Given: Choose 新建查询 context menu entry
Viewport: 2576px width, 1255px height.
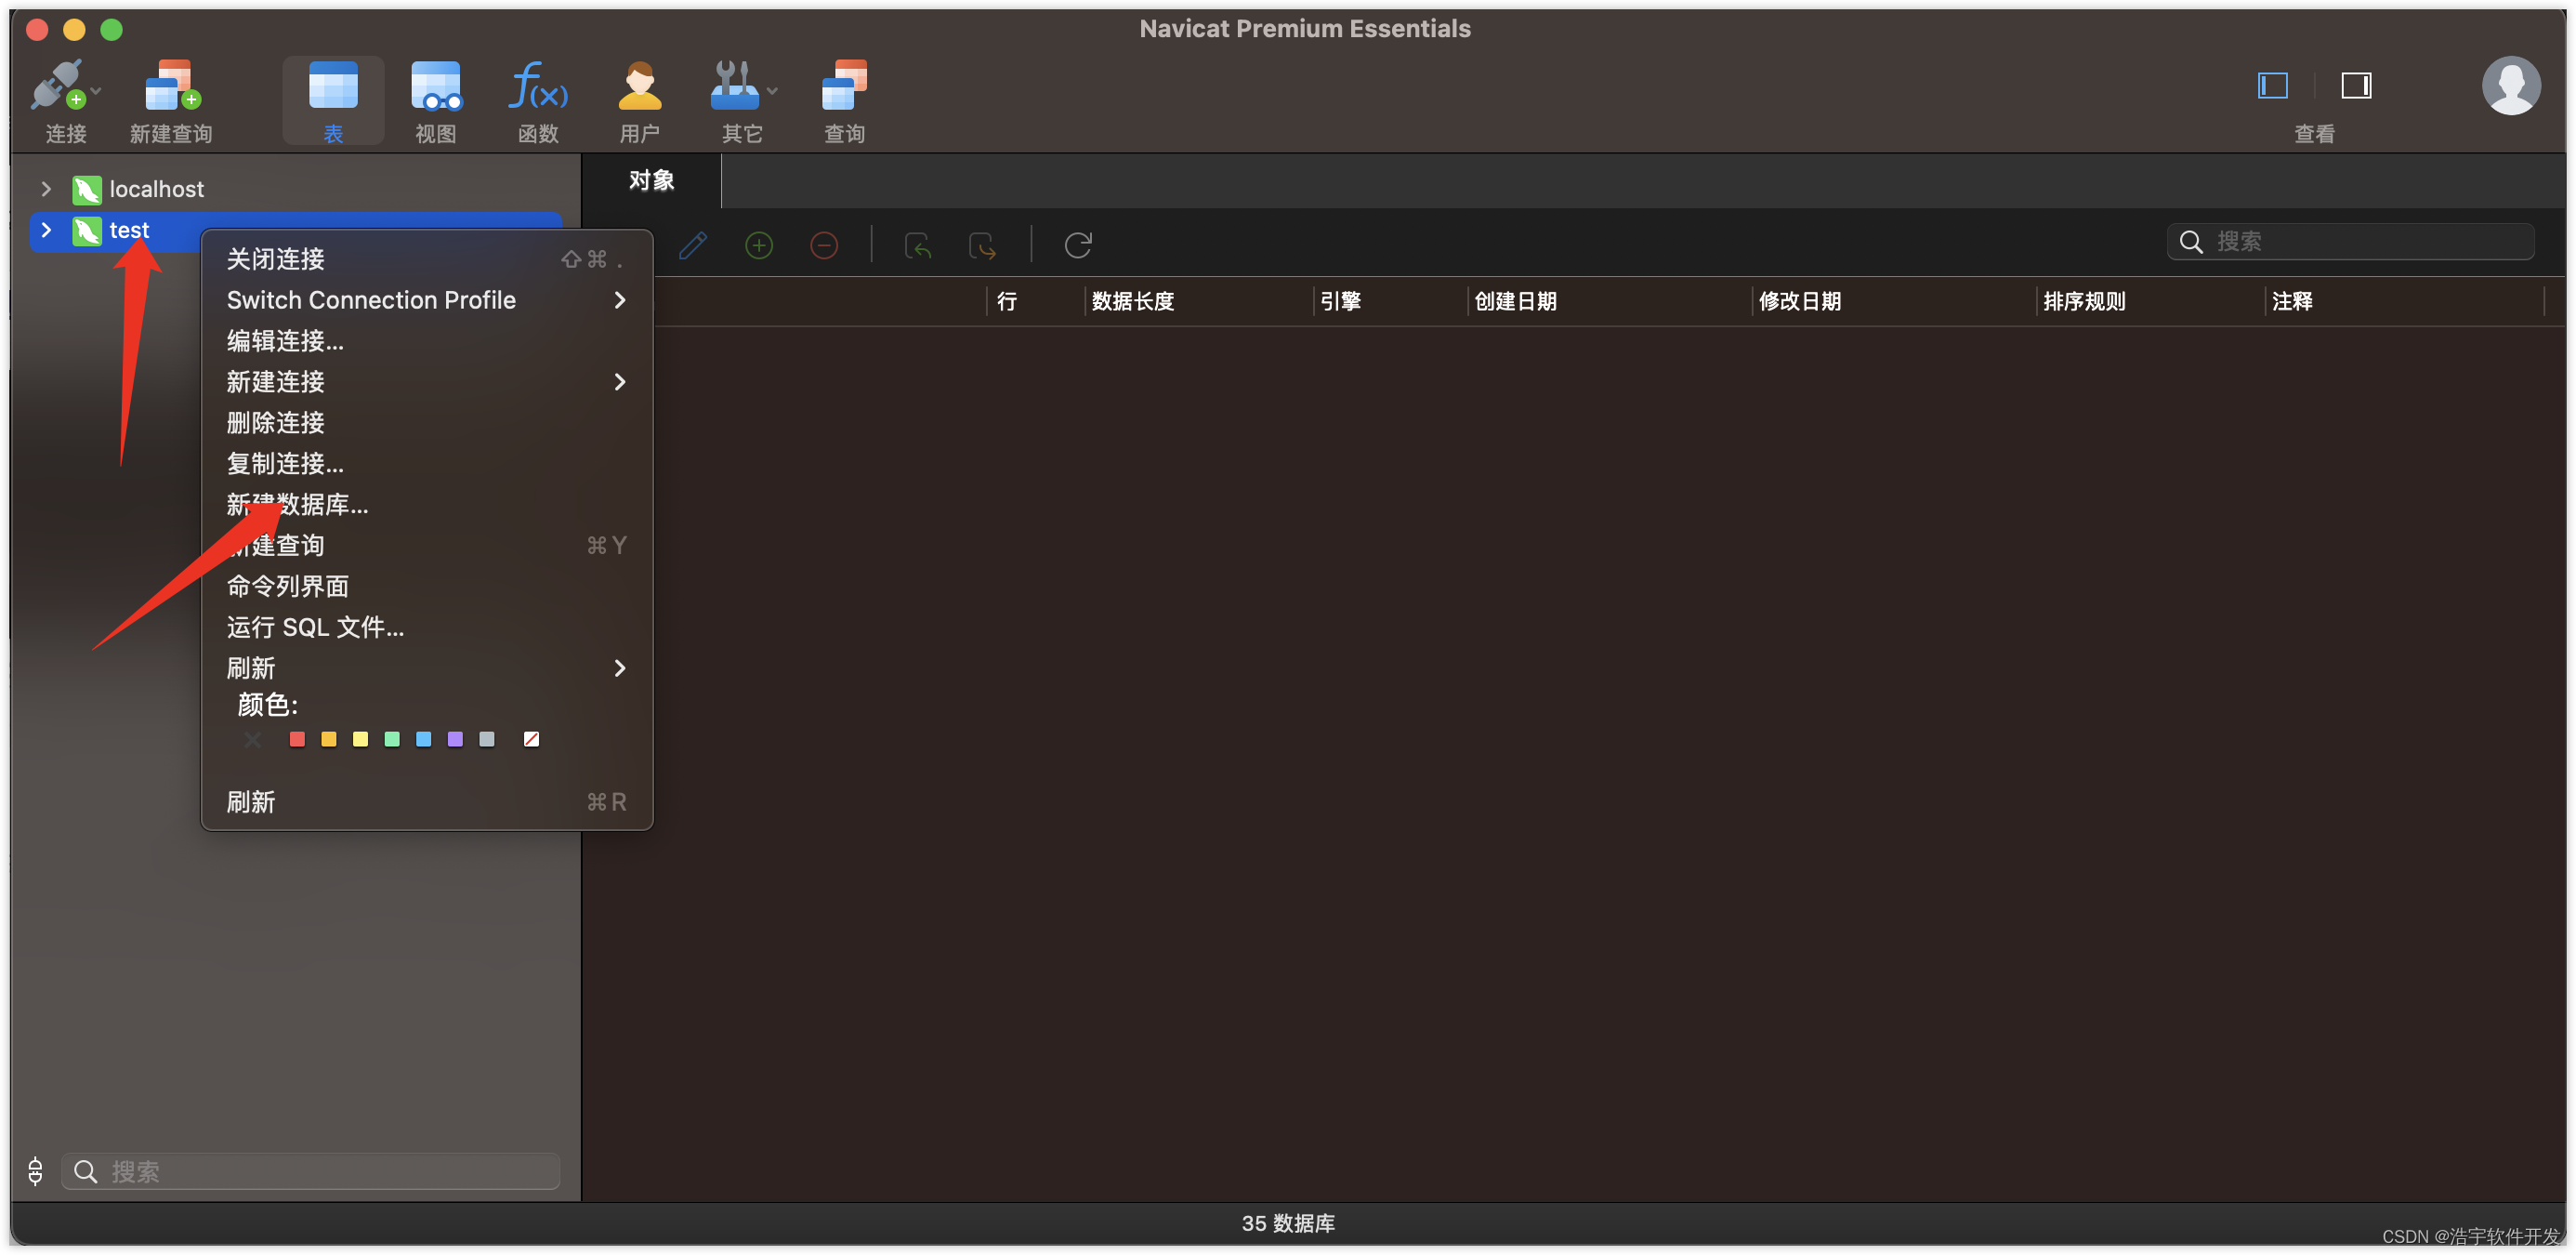Looking at the screenshot, I should 427,546.
